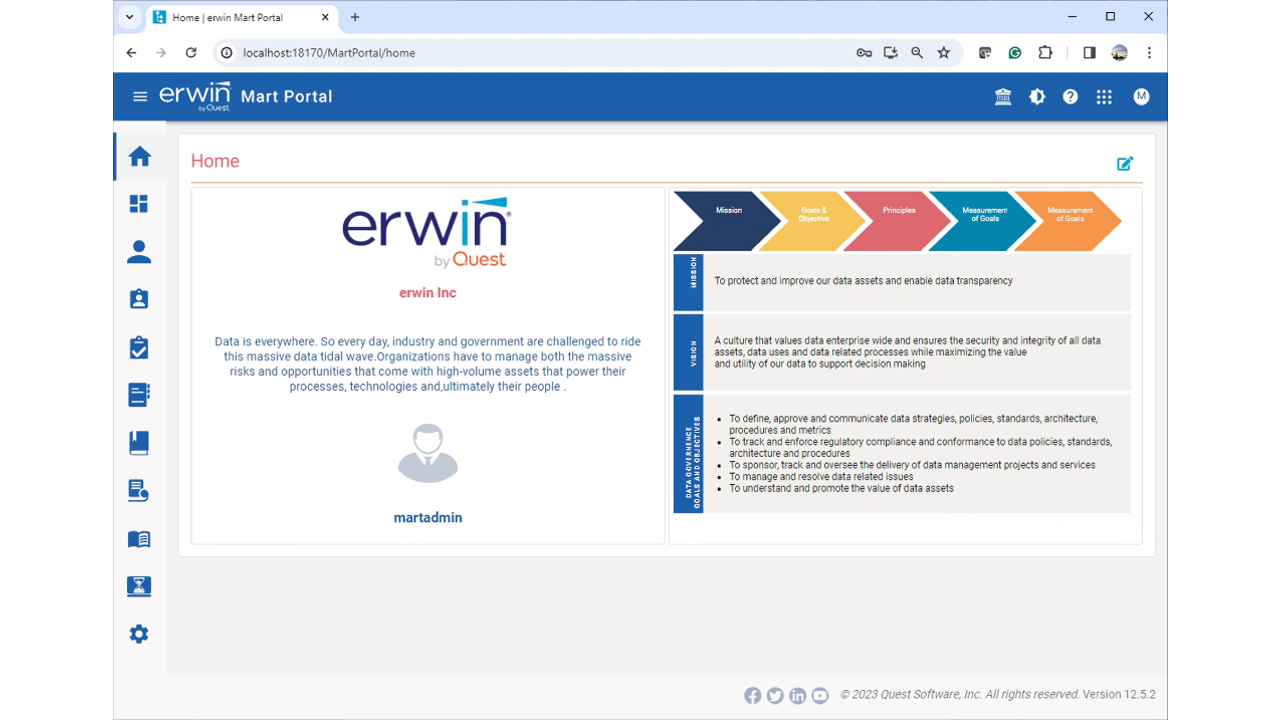Open the LinkedIn footer link
This screenshot has width=1280, height=720.
(798, 696)
